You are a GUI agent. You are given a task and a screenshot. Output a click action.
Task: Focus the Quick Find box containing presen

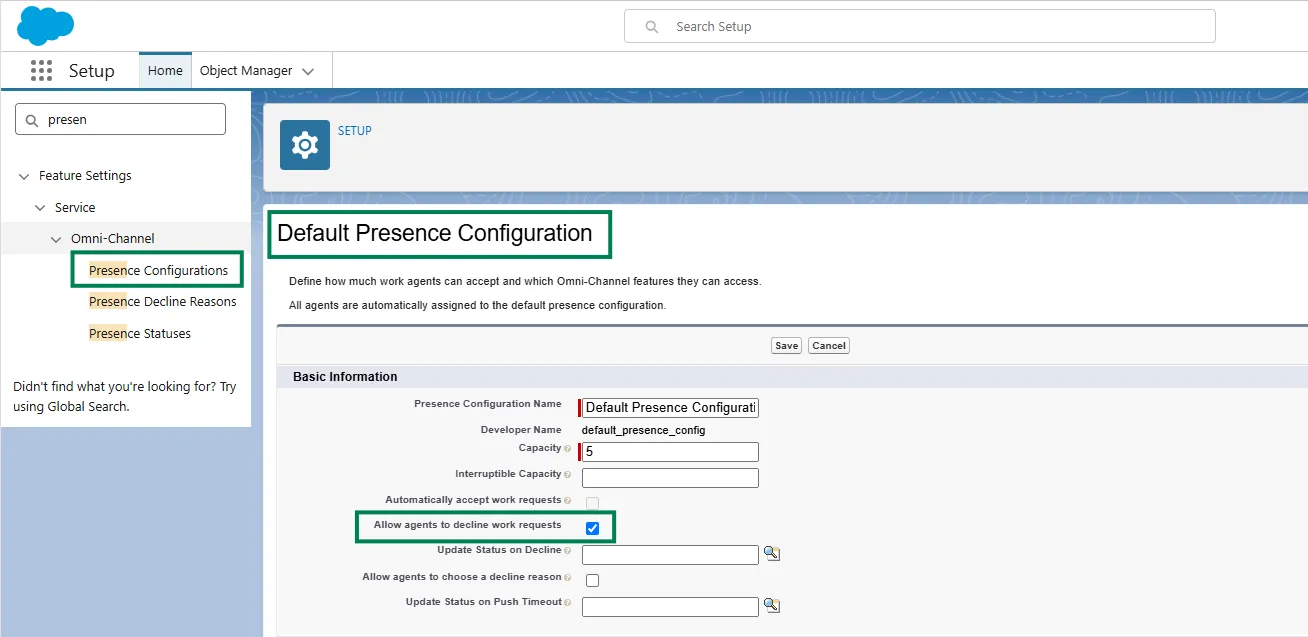click(120, 119)
